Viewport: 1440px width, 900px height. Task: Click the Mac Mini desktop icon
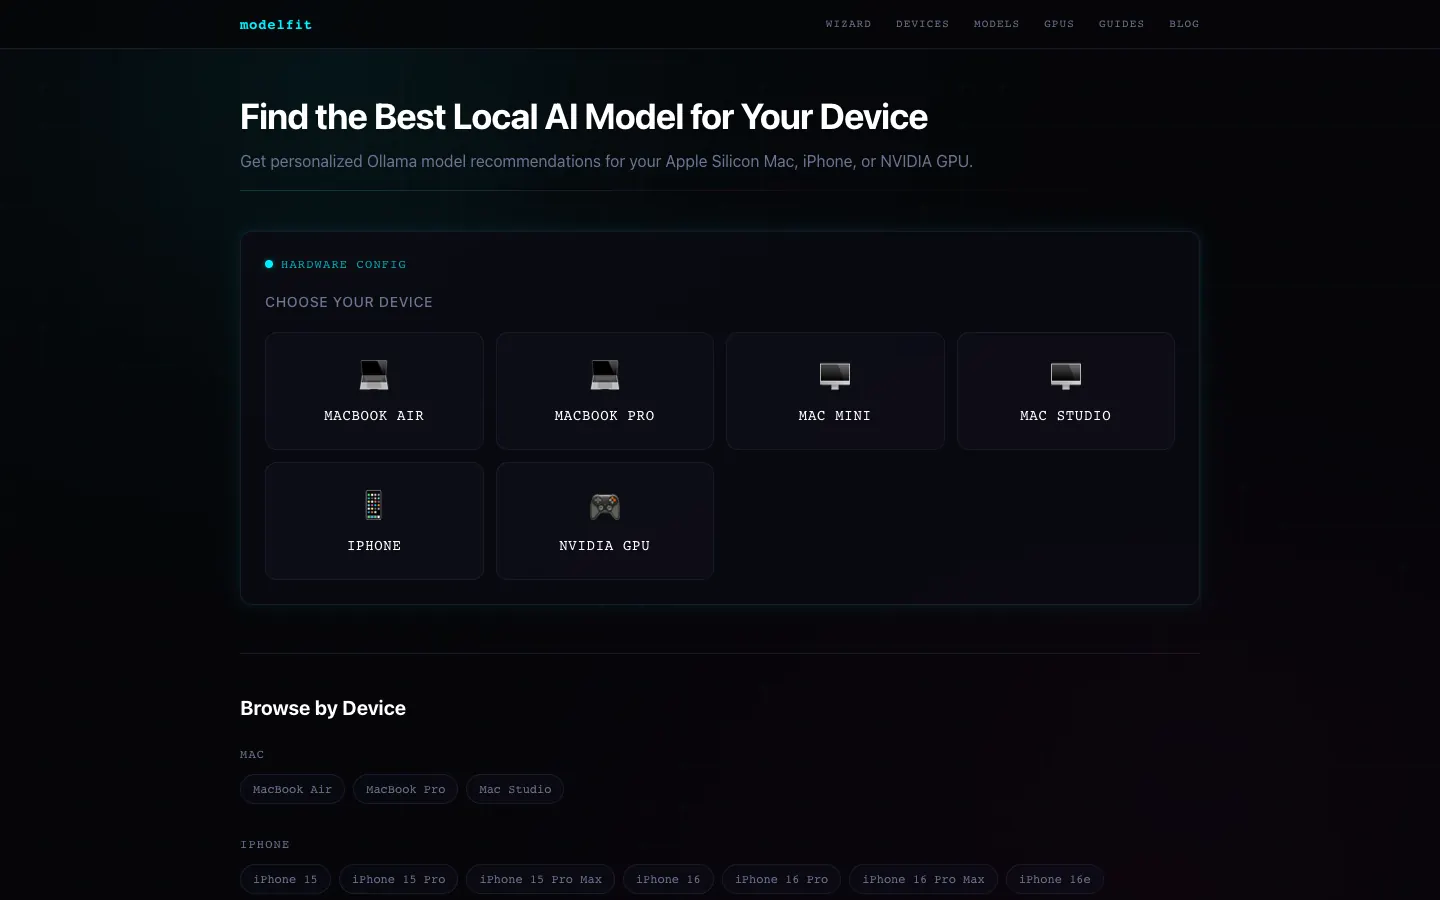coord(835,375)
